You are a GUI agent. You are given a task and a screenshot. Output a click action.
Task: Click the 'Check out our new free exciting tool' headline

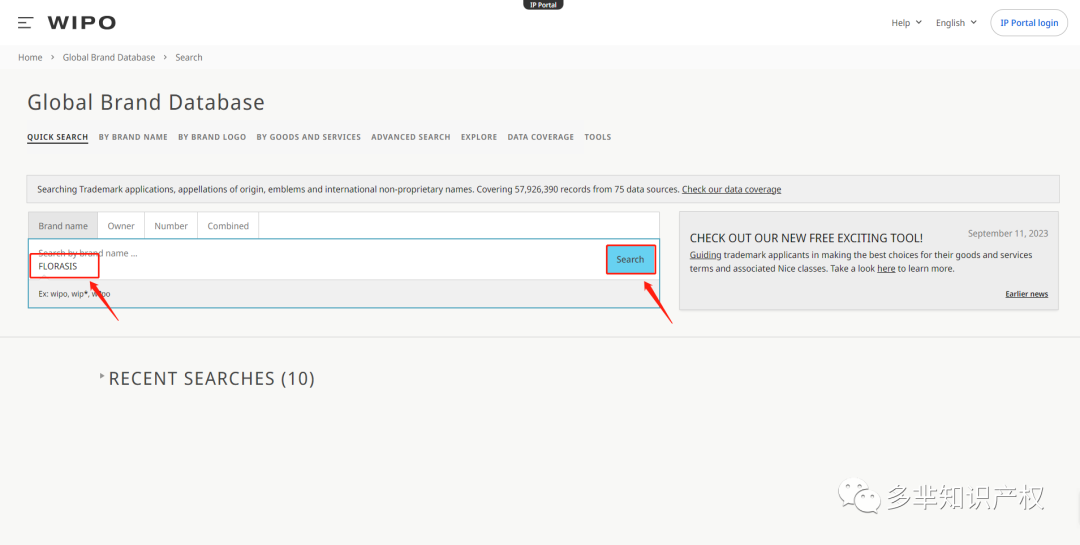[x=806, y=238]
